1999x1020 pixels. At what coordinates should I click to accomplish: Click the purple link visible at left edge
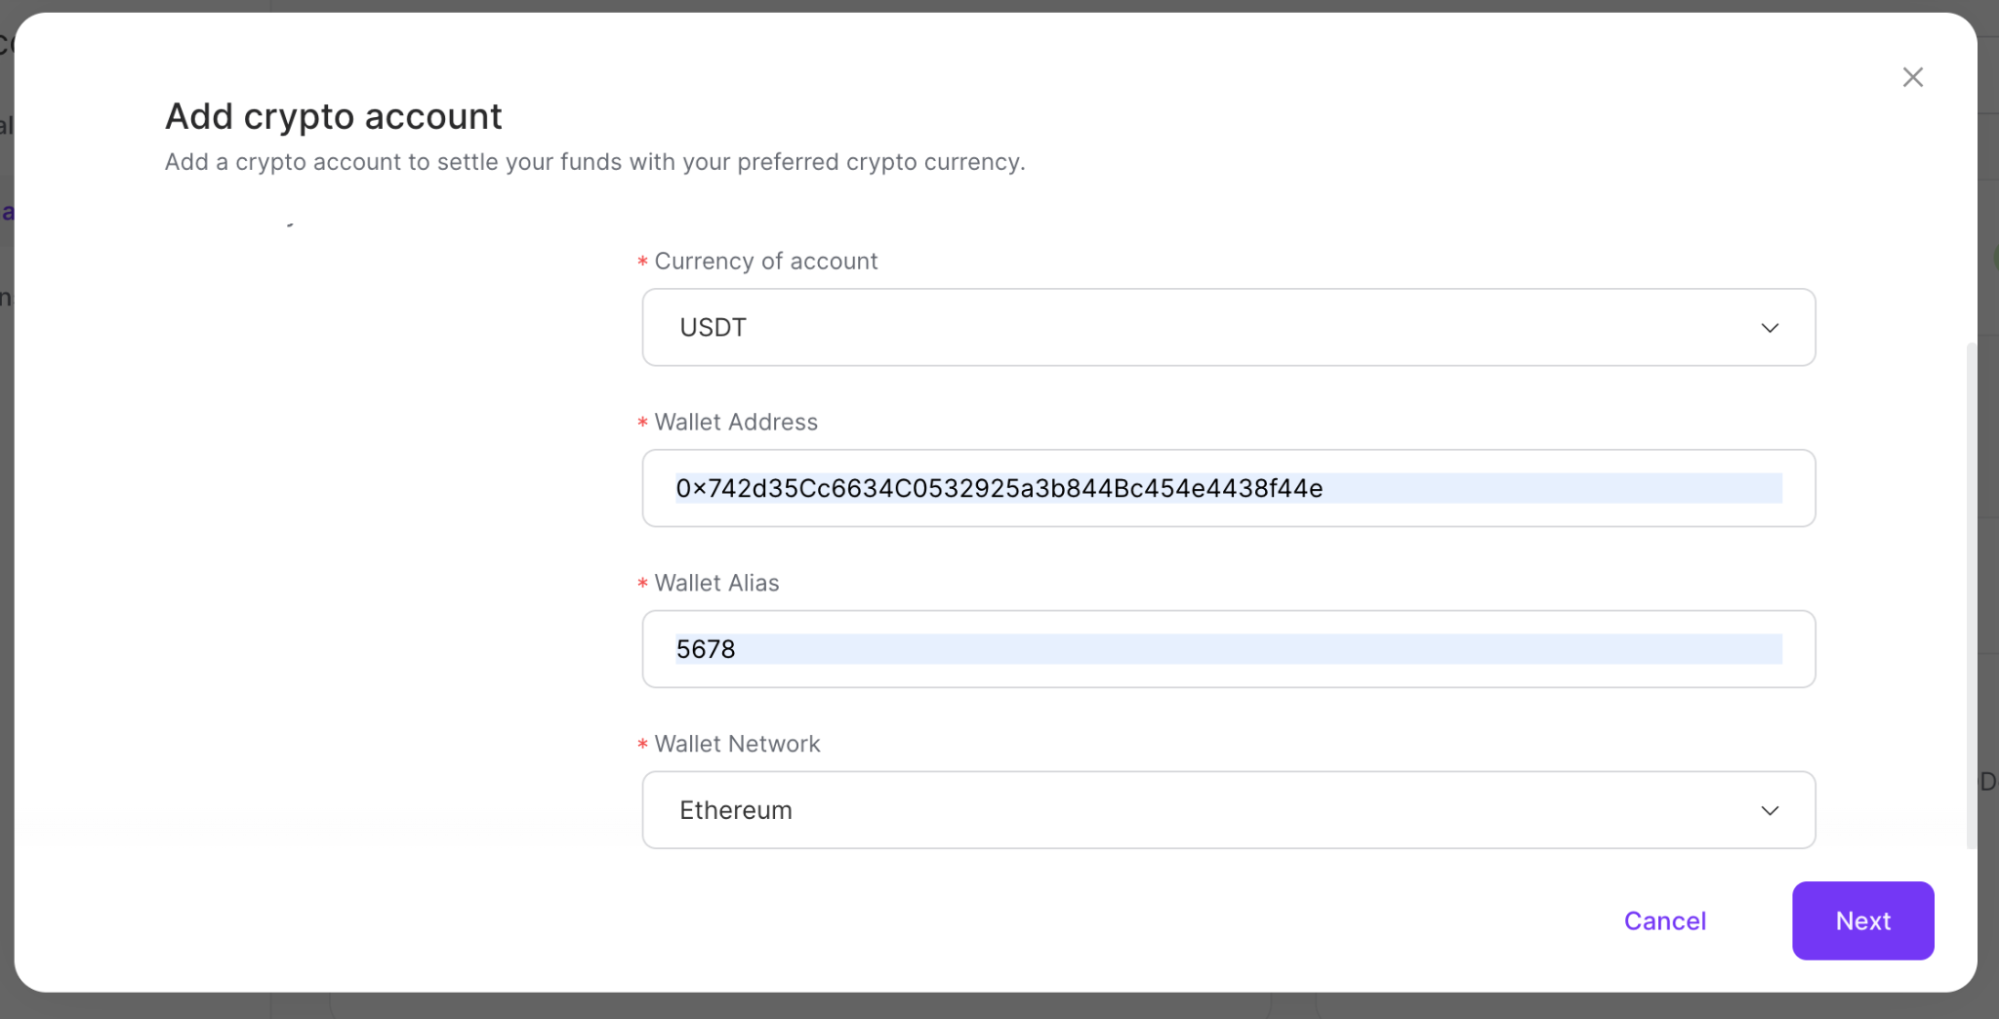(7, 210)
